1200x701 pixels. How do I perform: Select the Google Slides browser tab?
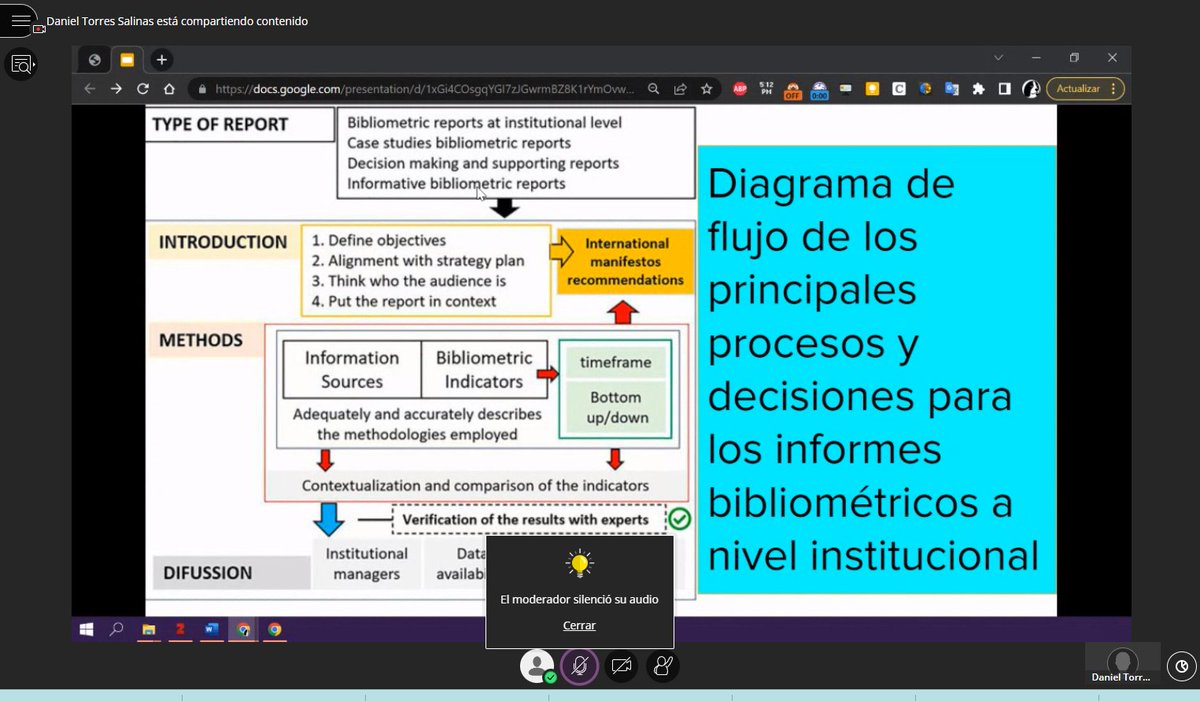point(127,60)
